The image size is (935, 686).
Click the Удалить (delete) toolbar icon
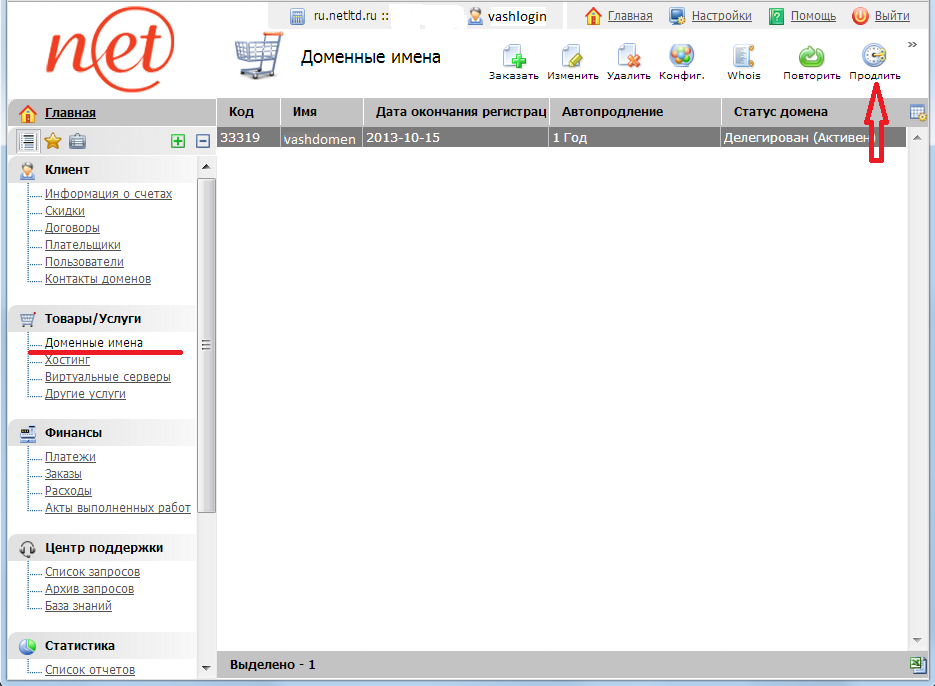pos(628,57)
